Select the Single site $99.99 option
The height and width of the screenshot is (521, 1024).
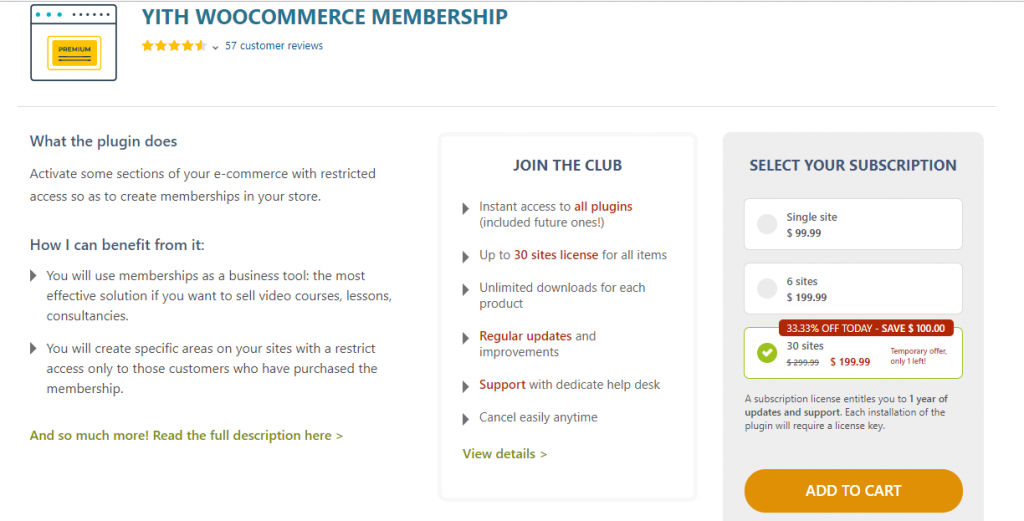click(853, 224)
